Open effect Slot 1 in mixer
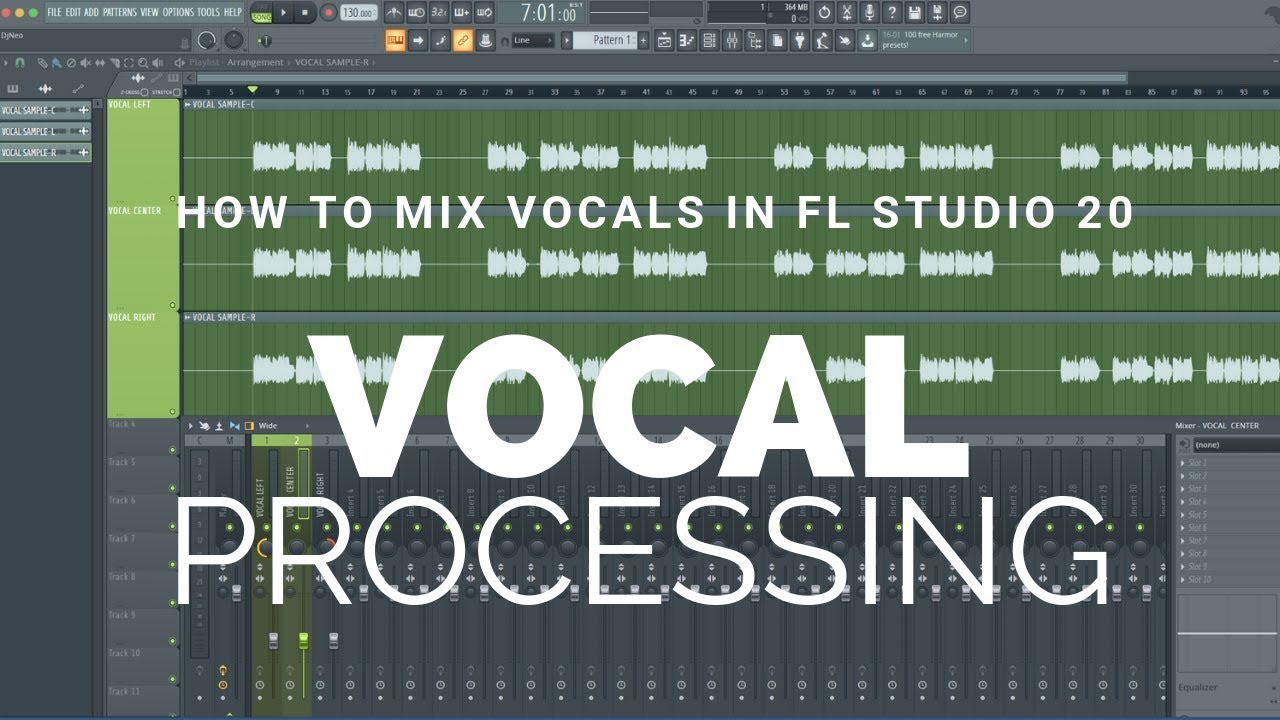 [1228, 463]
